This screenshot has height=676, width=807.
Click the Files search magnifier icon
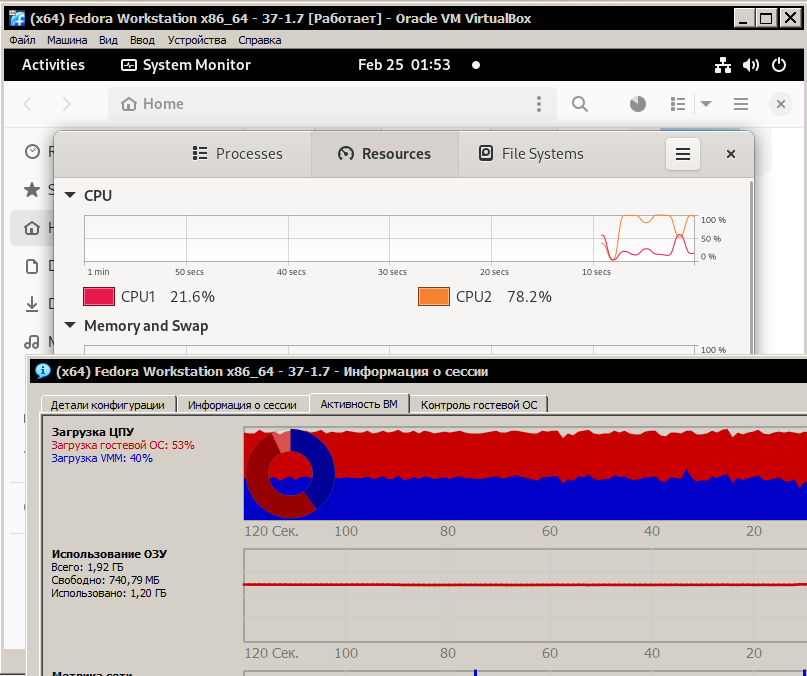(x=579, y=104)
